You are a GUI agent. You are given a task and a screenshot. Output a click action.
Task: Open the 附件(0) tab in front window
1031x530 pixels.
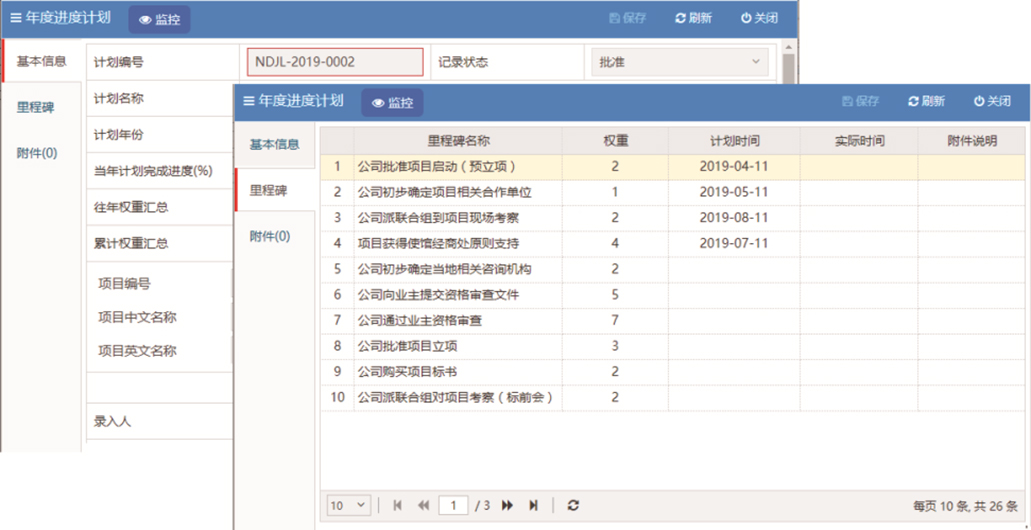click(x=270, y=236)
